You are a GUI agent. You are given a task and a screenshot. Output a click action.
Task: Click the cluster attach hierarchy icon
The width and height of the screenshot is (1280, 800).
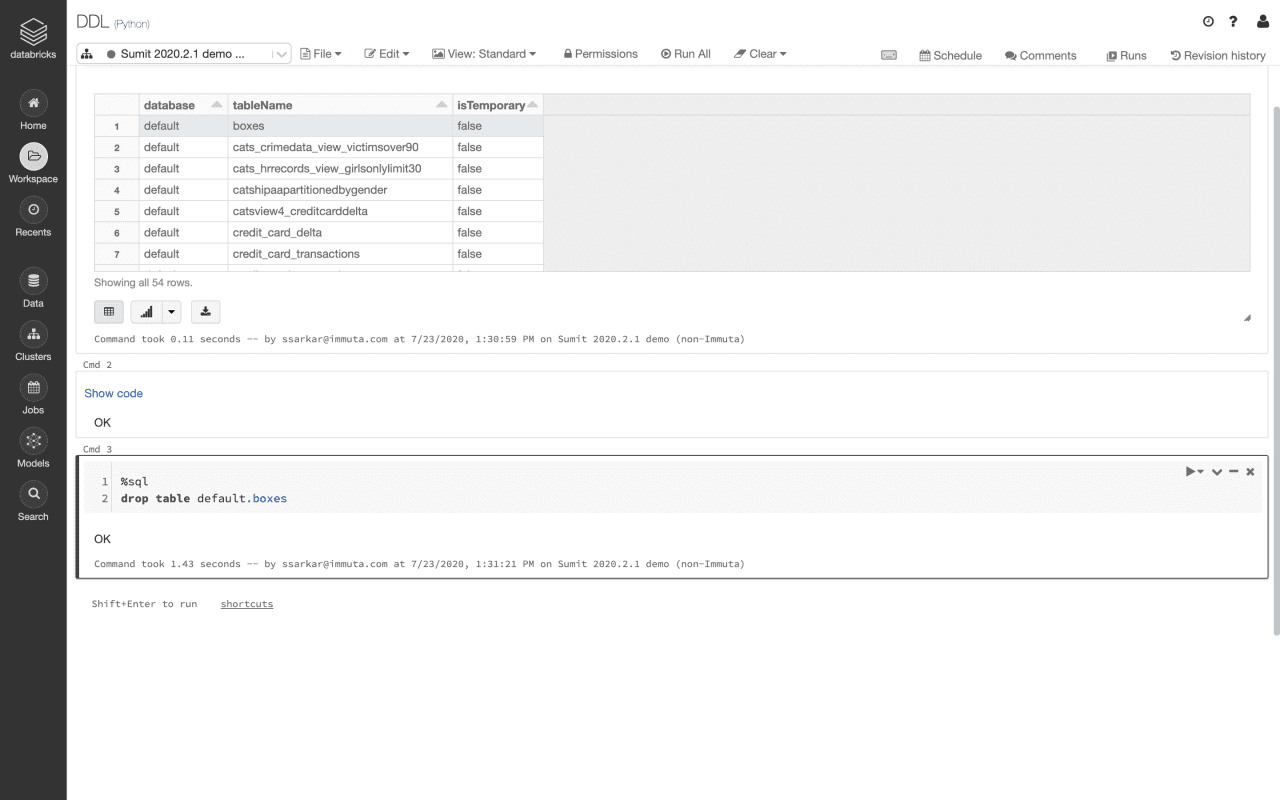point(87,54)
